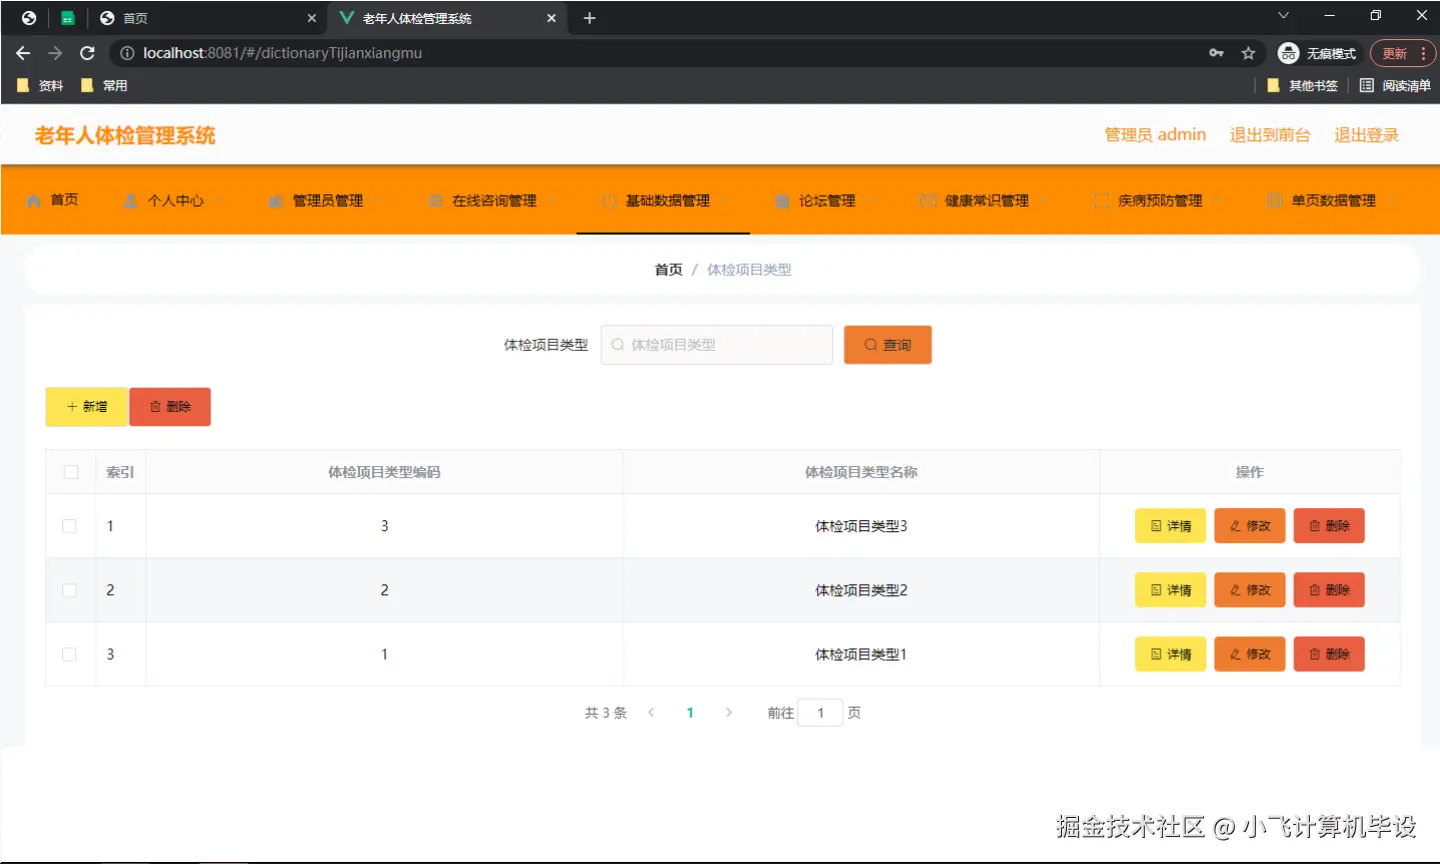Click the 详情 button for 体检项目类型2

[x=1170, y=589]
